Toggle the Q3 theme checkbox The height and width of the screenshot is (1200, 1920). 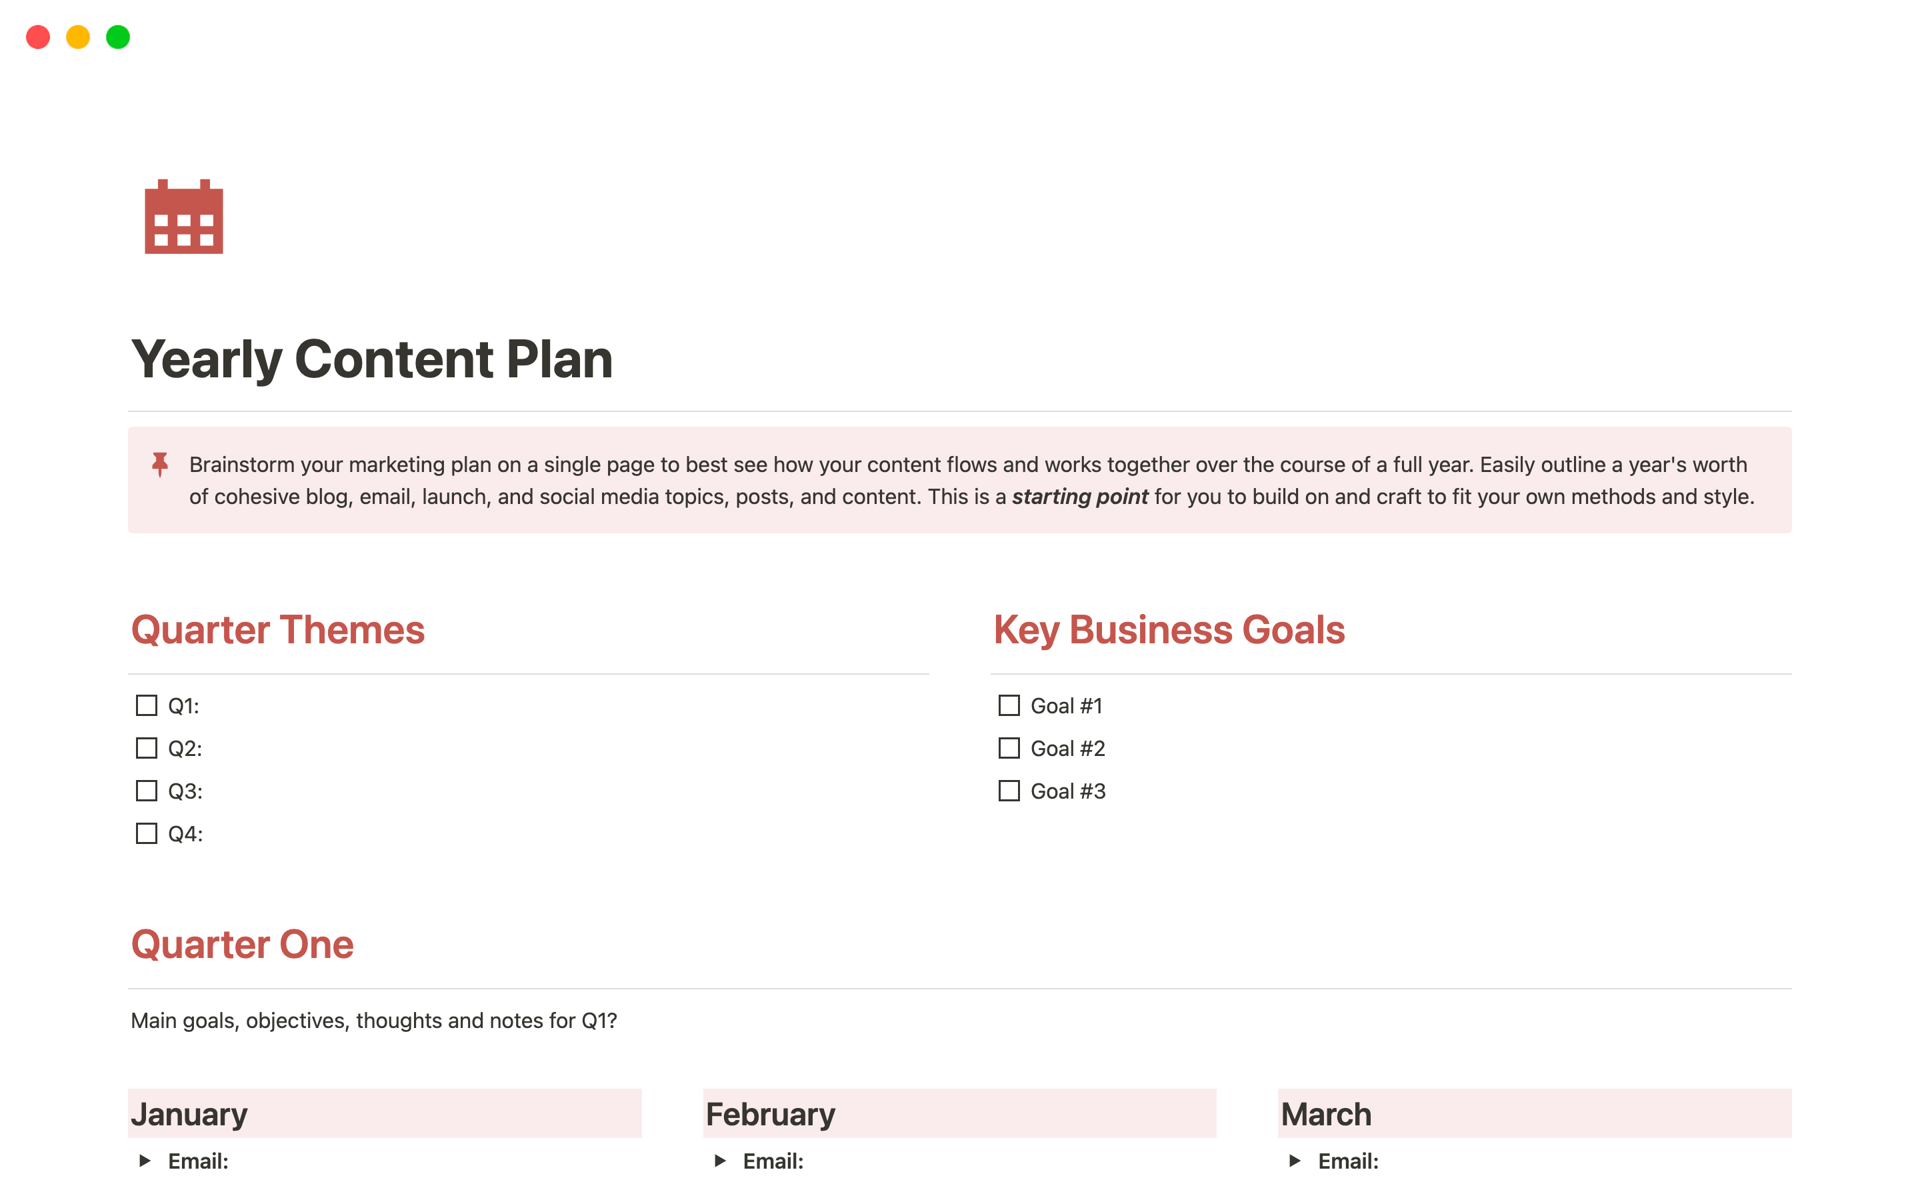click(147, 791)
